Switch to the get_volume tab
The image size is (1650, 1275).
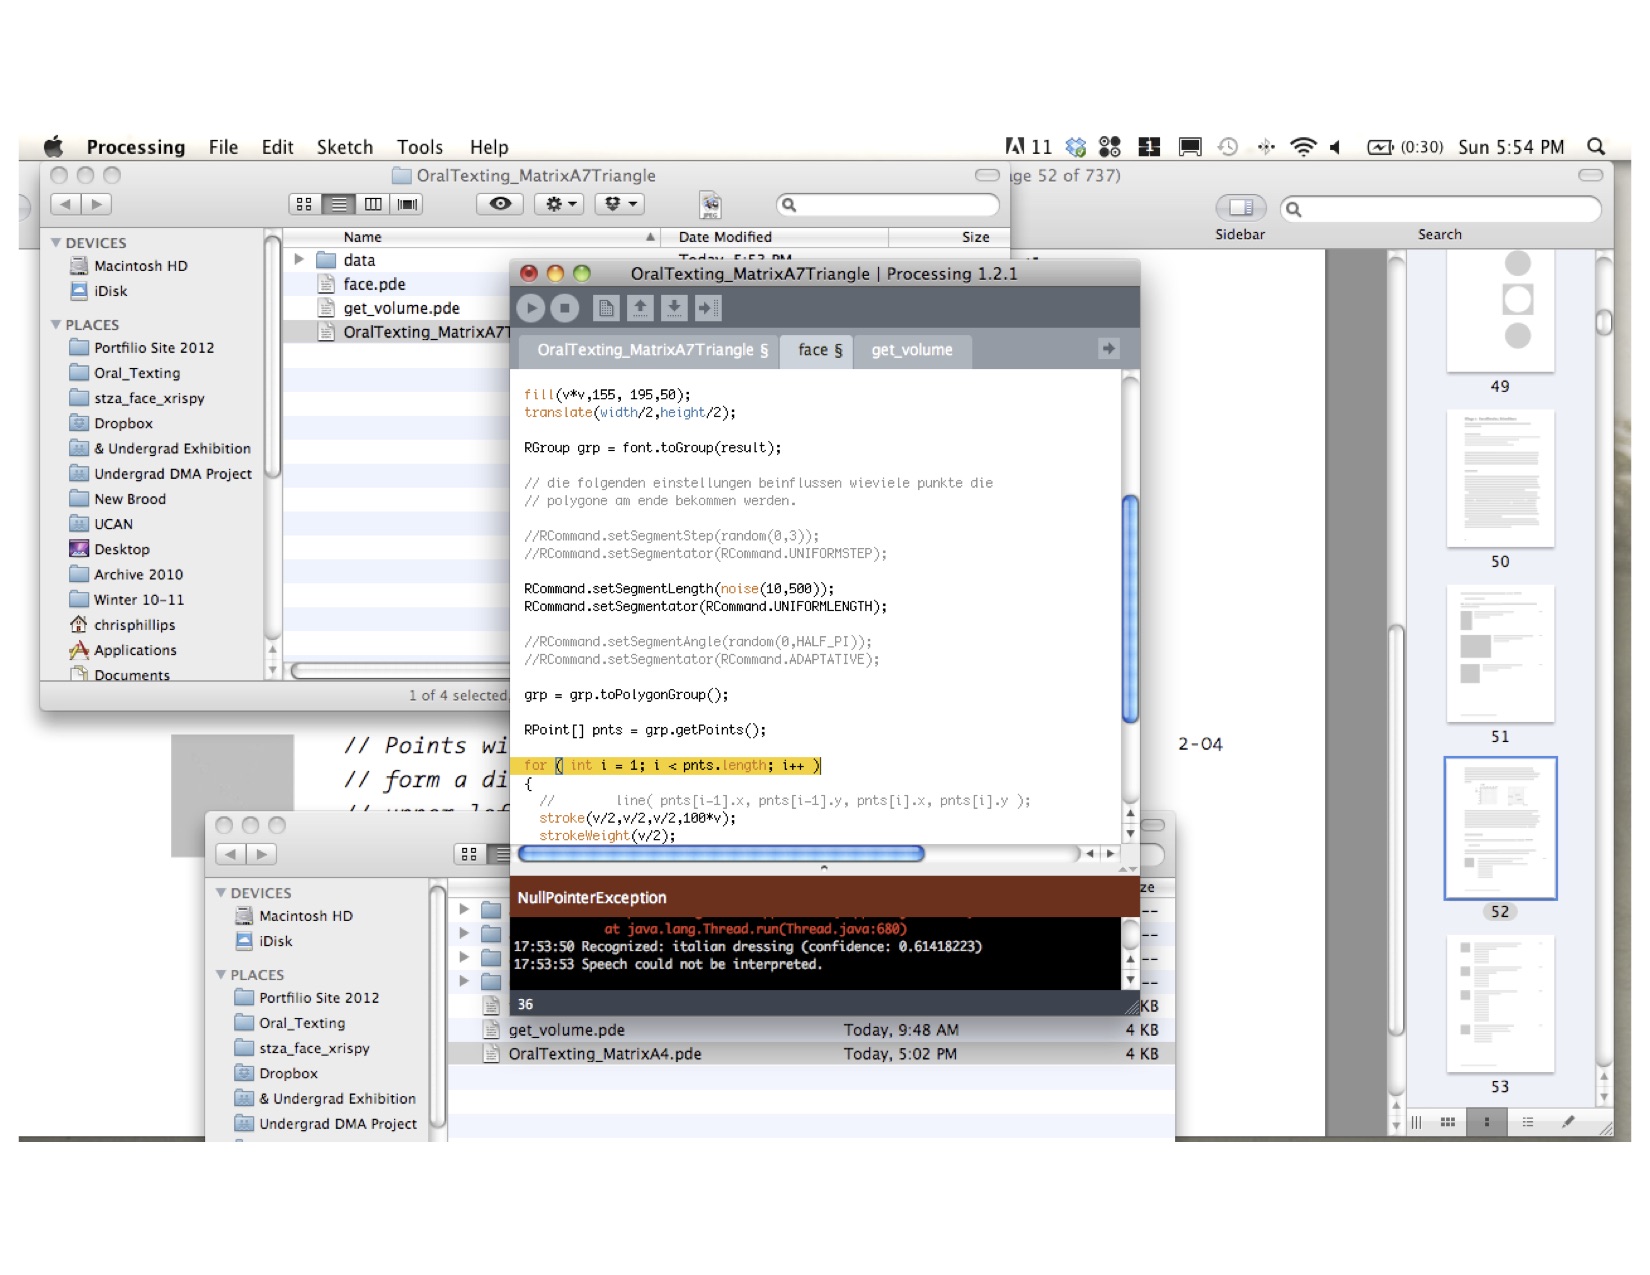click(911, 350)
